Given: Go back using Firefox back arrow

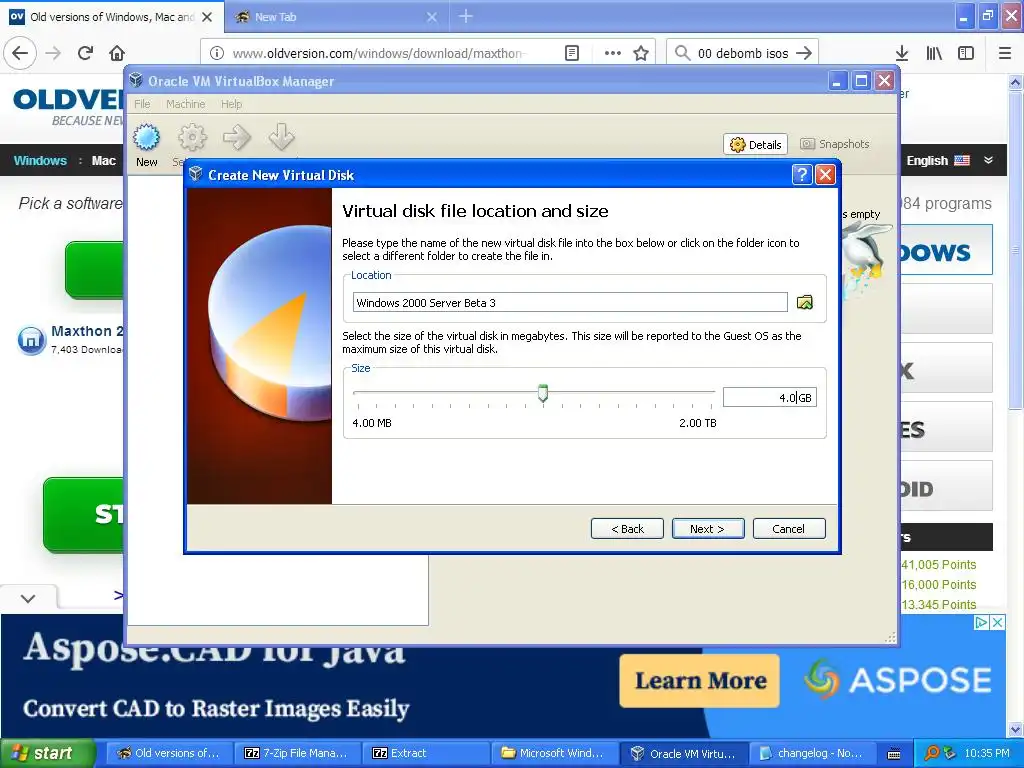Looking at the screenshot, I should [x=20, y=53].
